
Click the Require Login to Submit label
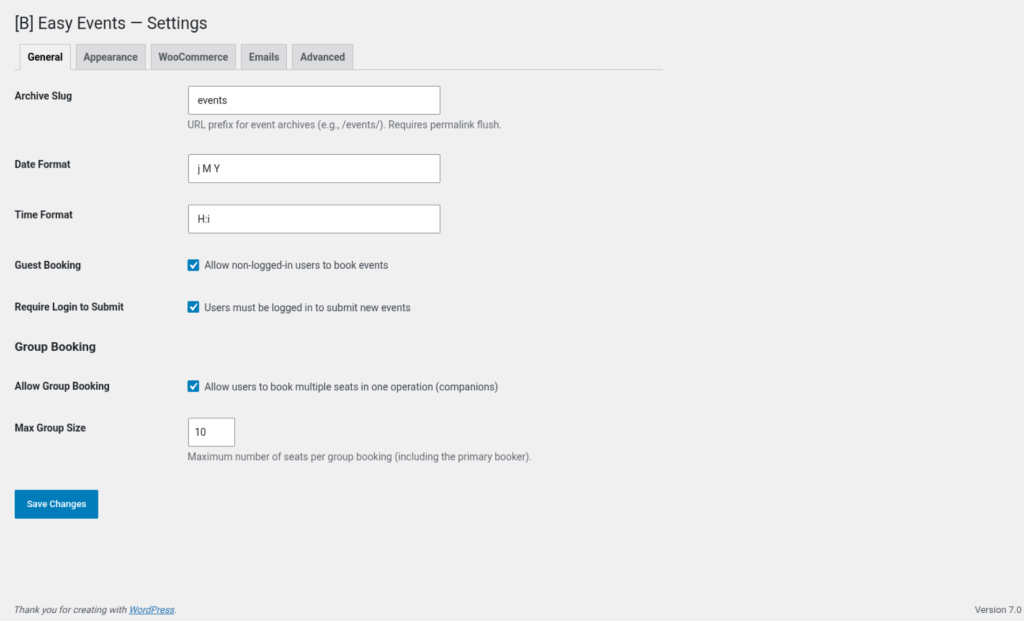tap(69, 307)
